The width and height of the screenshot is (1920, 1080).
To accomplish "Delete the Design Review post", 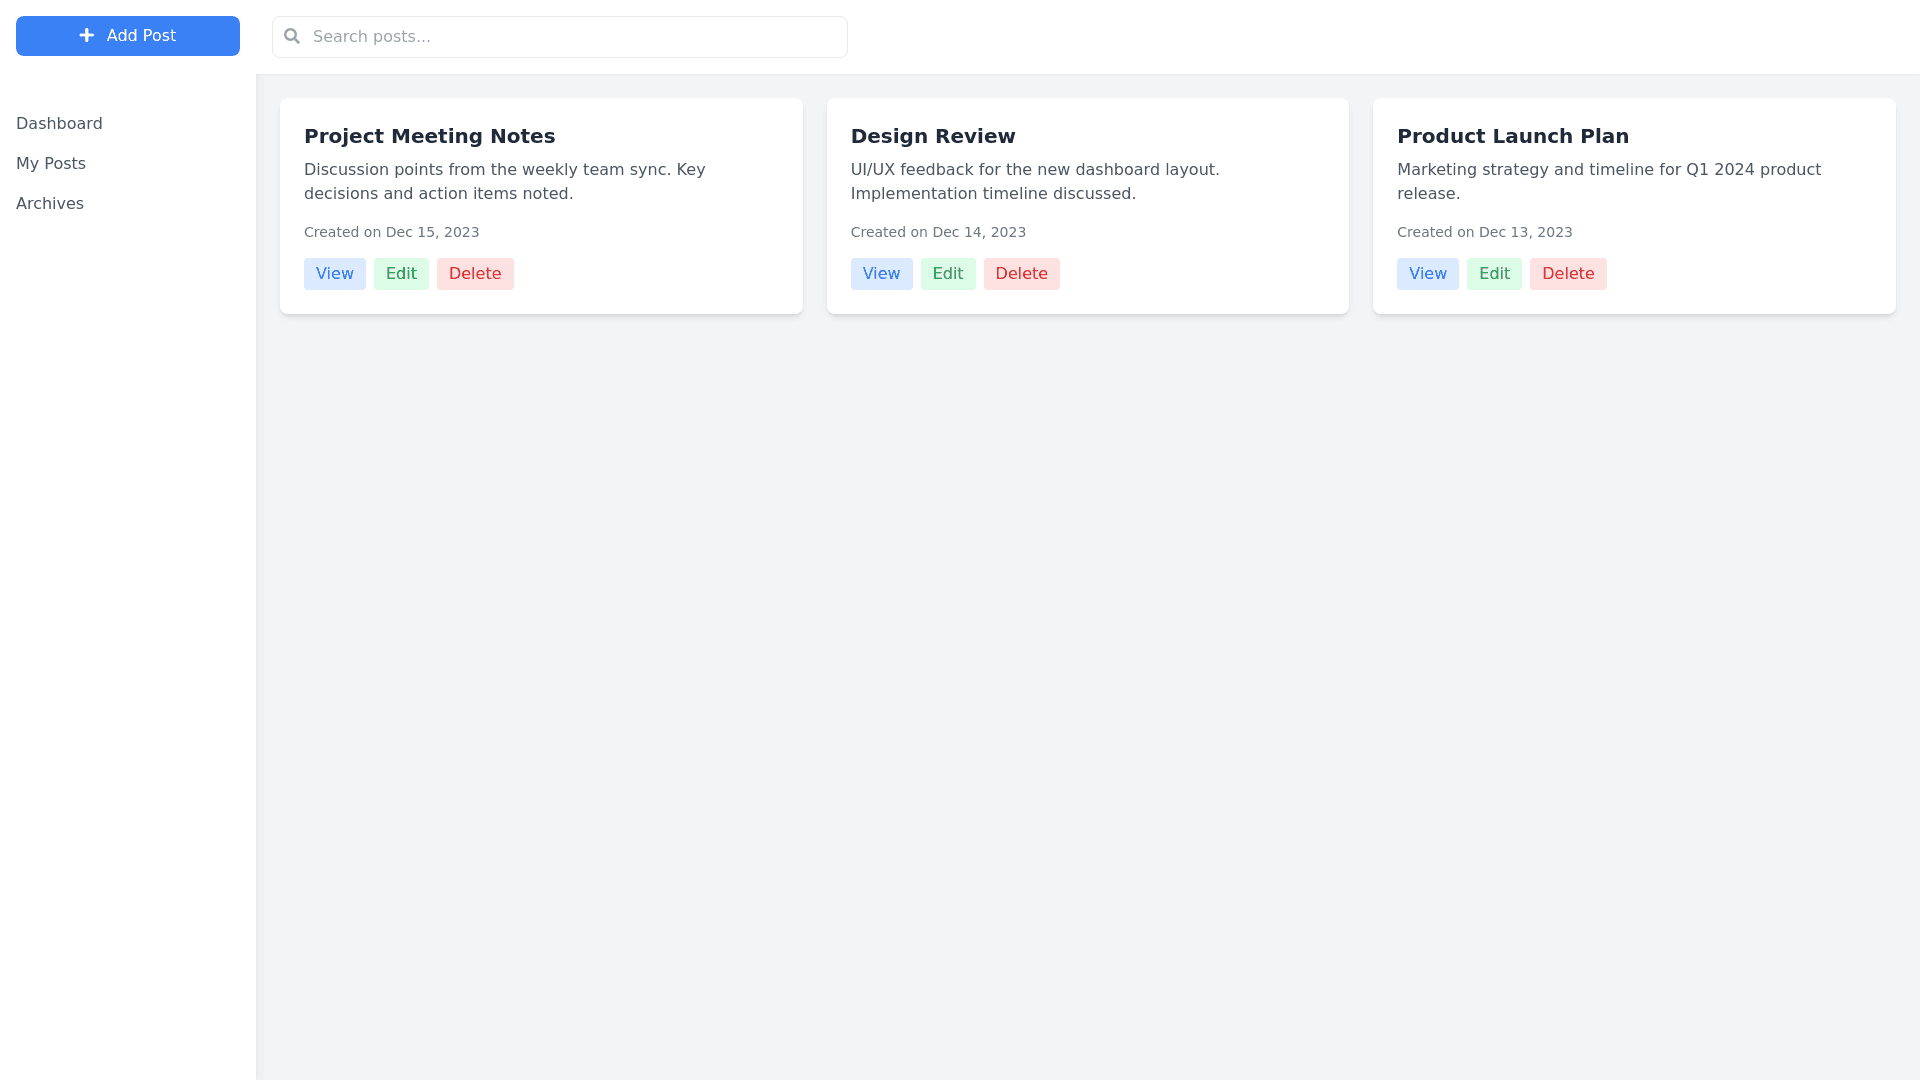I will click(x=1021, y=274).
